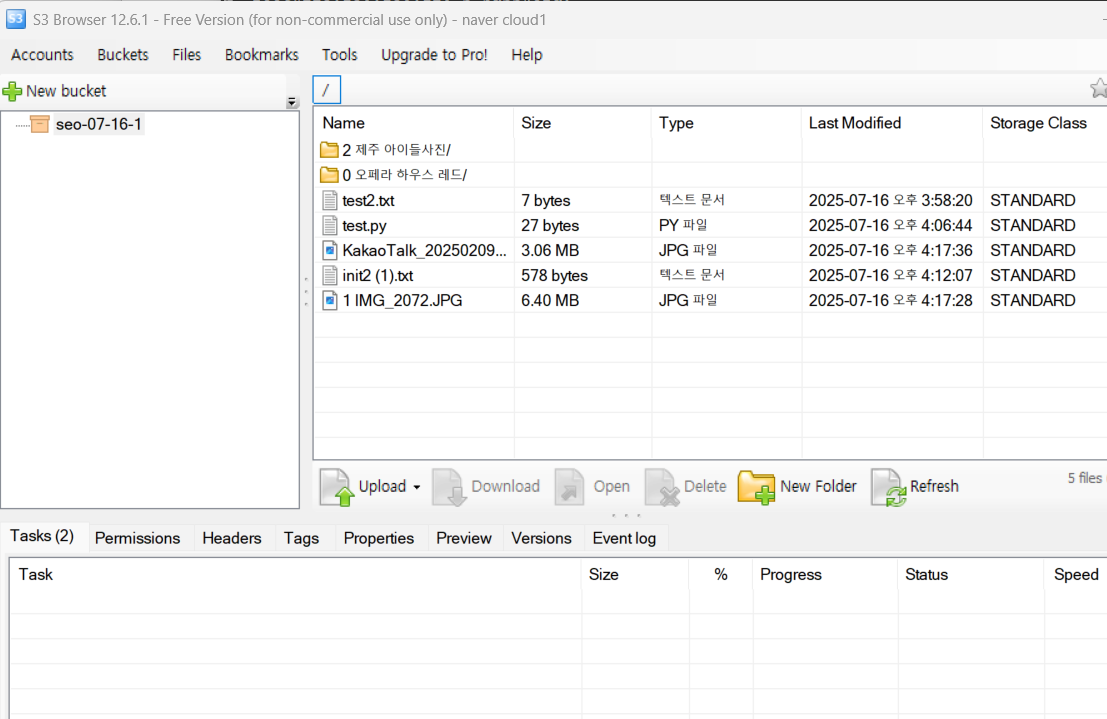1107x719 pixels.
Task: Sort by the Storage Class column header
Action: [1045, 123]
